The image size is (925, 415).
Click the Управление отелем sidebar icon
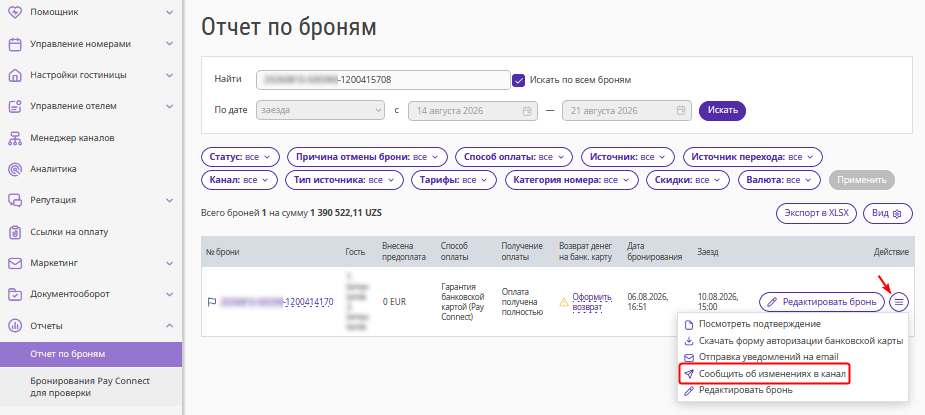15,106
